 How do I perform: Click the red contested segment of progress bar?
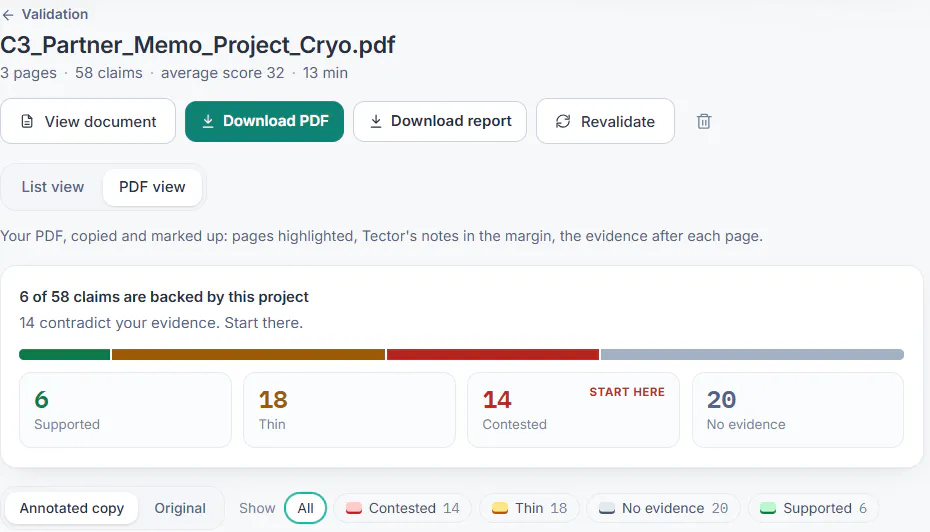tap(493, 355)
